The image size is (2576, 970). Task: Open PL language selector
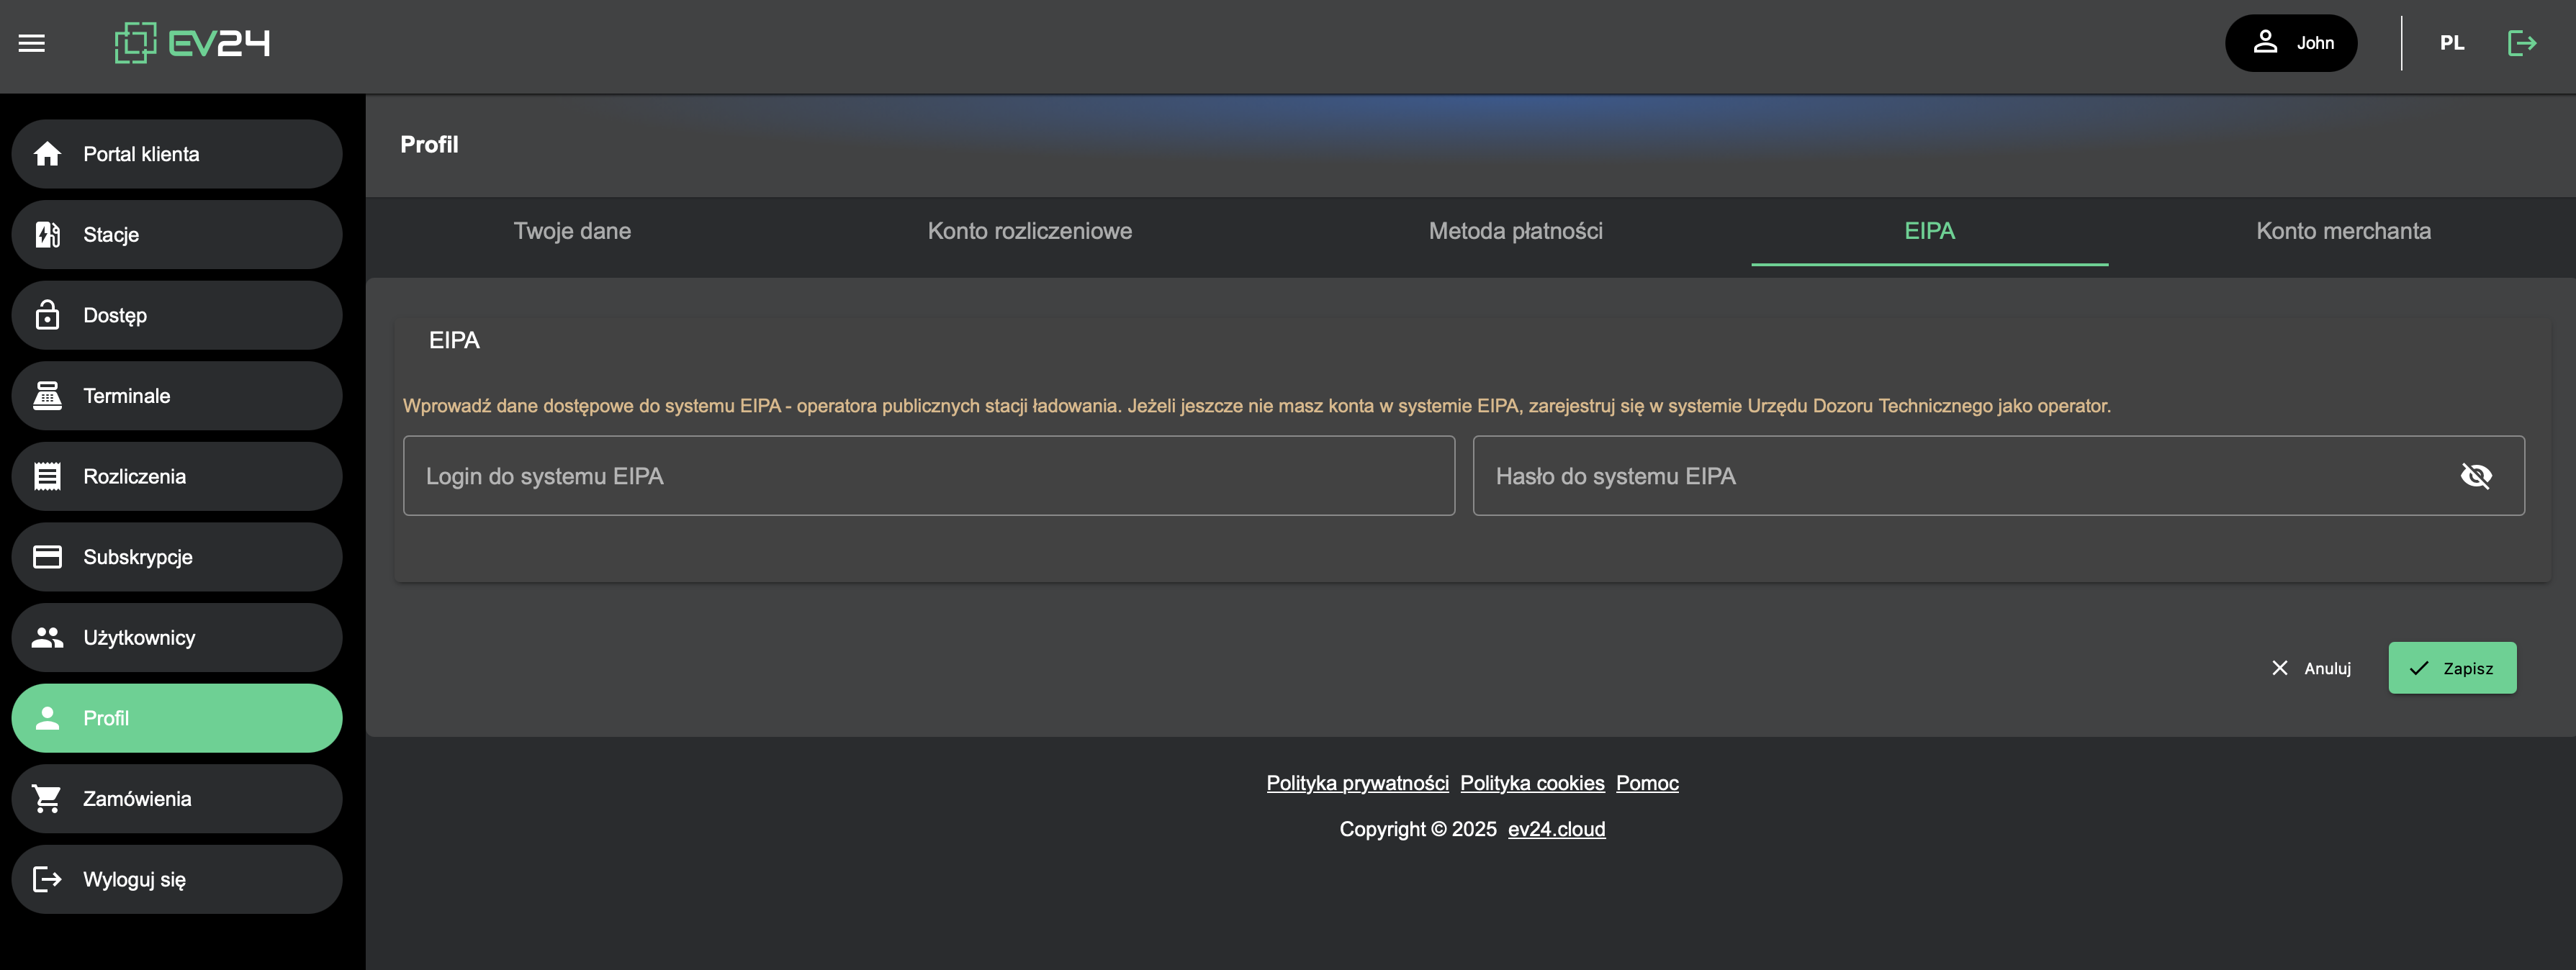(2451, 43)
